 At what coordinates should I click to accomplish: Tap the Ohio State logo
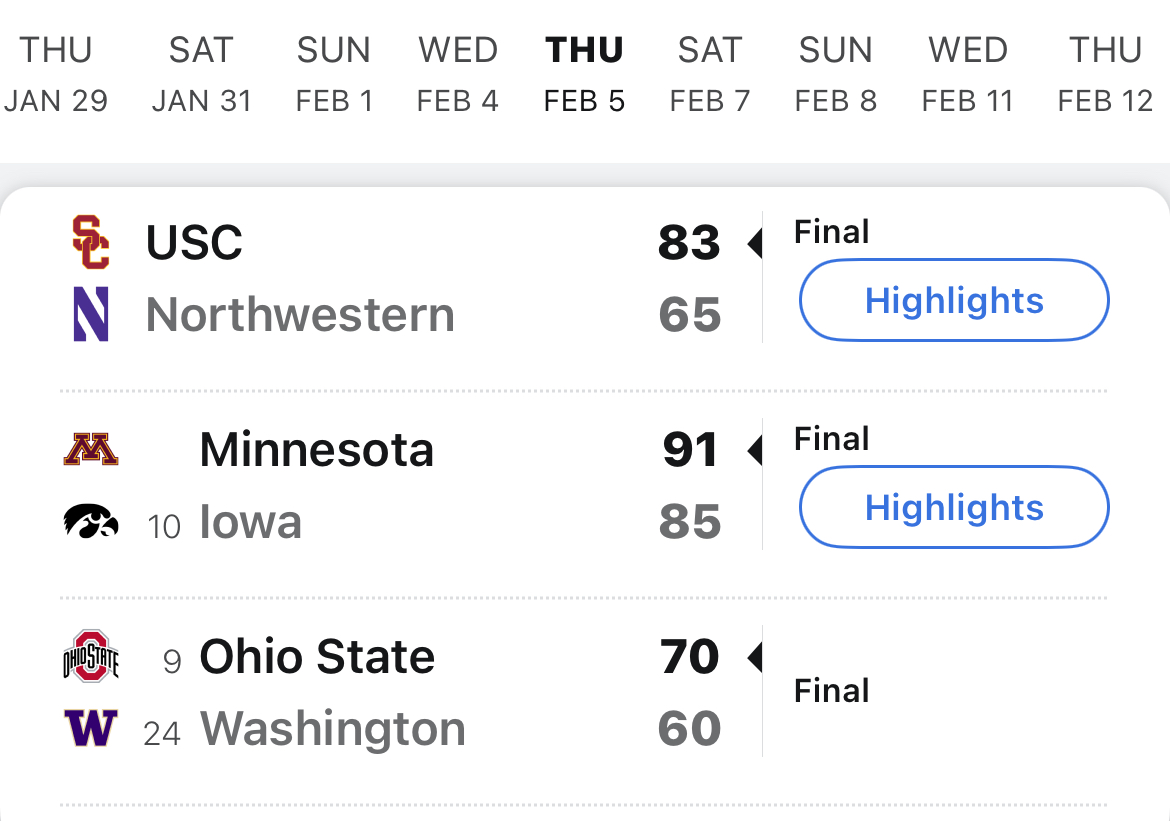point(91,657)
